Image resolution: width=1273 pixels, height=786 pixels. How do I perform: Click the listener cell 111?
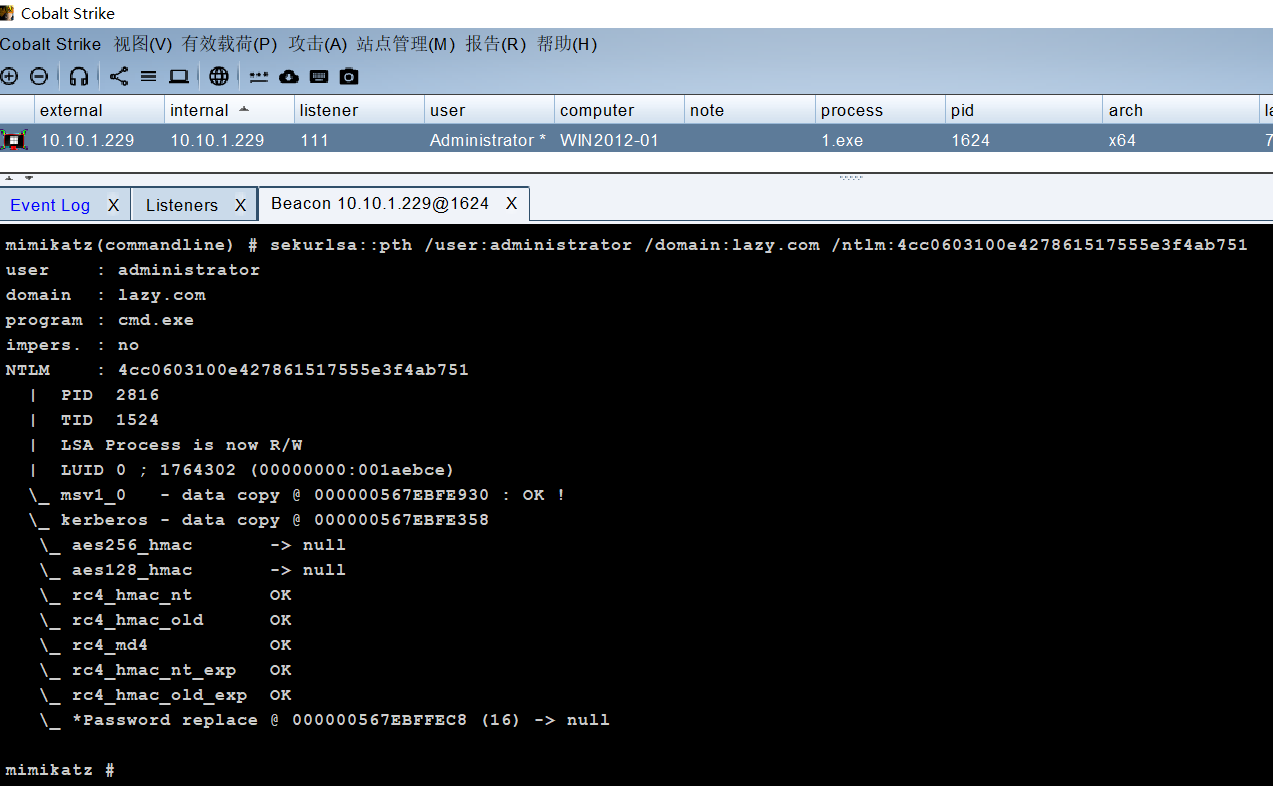314,140
